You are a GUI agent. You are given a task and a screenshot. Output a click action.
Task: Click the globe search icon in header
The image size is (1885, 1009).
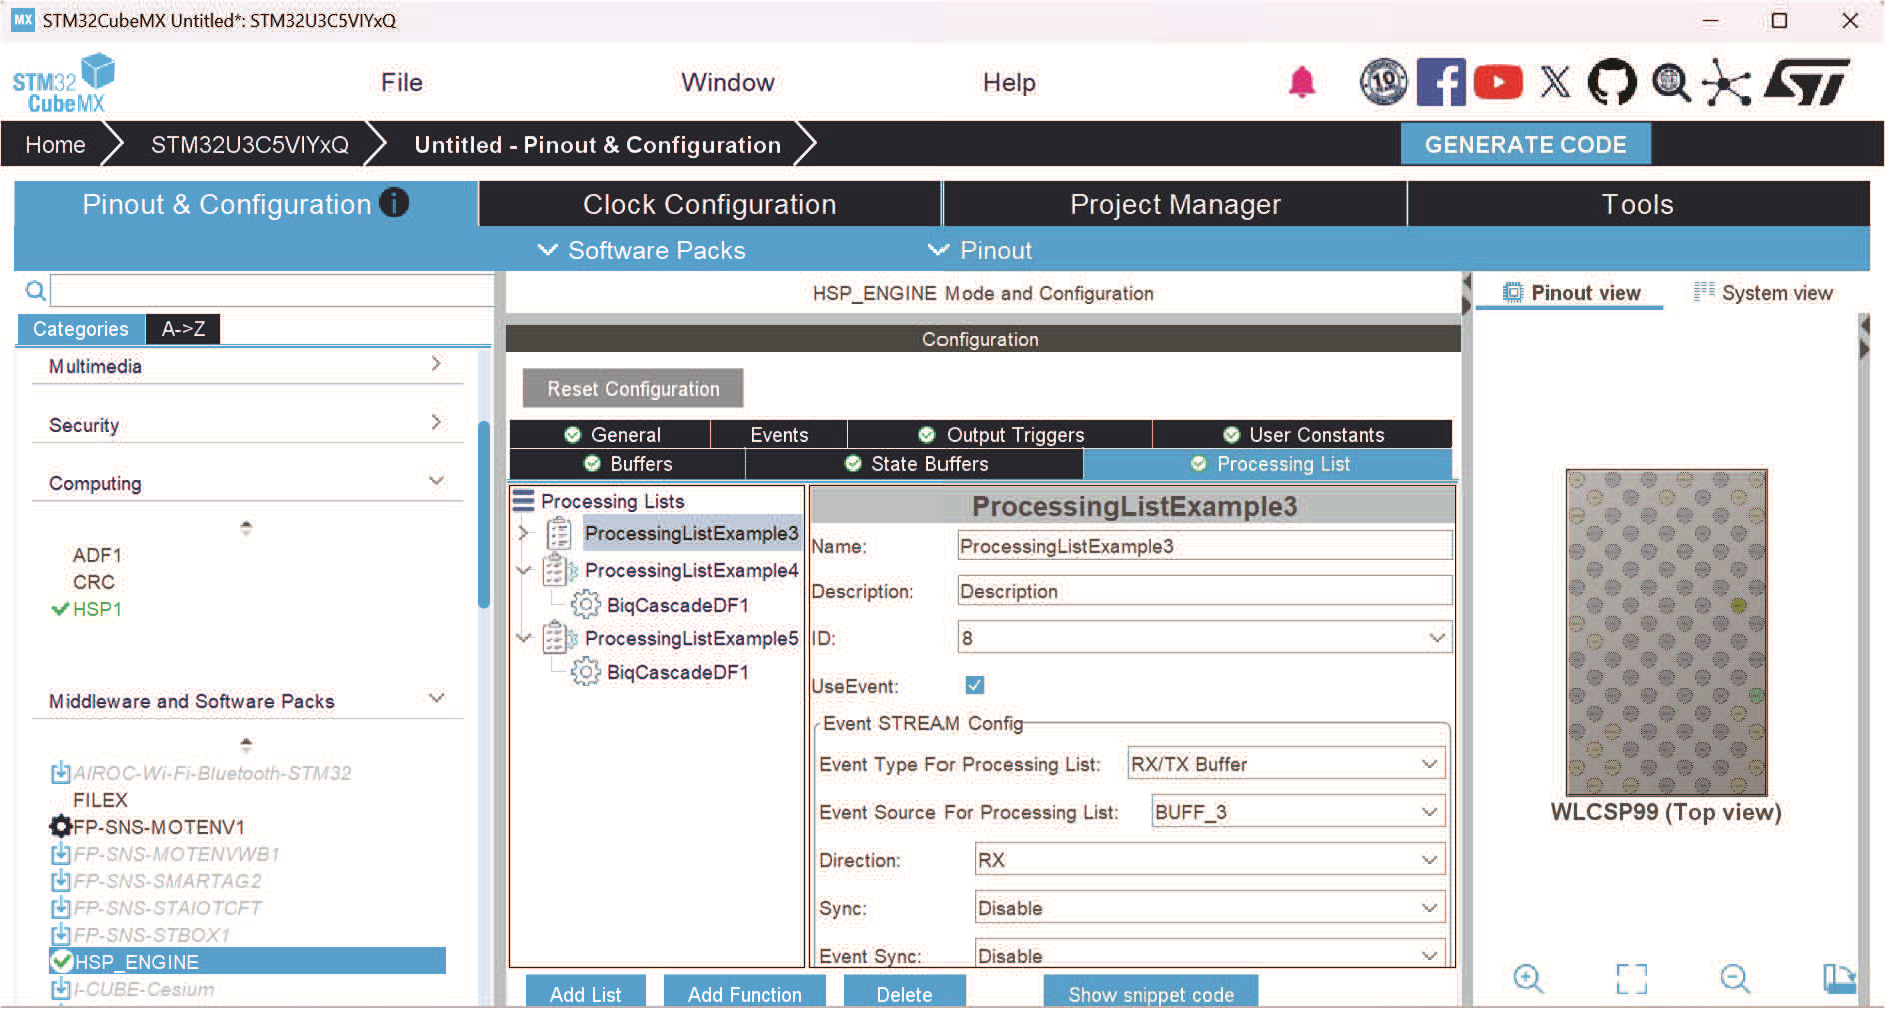(1670, 82)
